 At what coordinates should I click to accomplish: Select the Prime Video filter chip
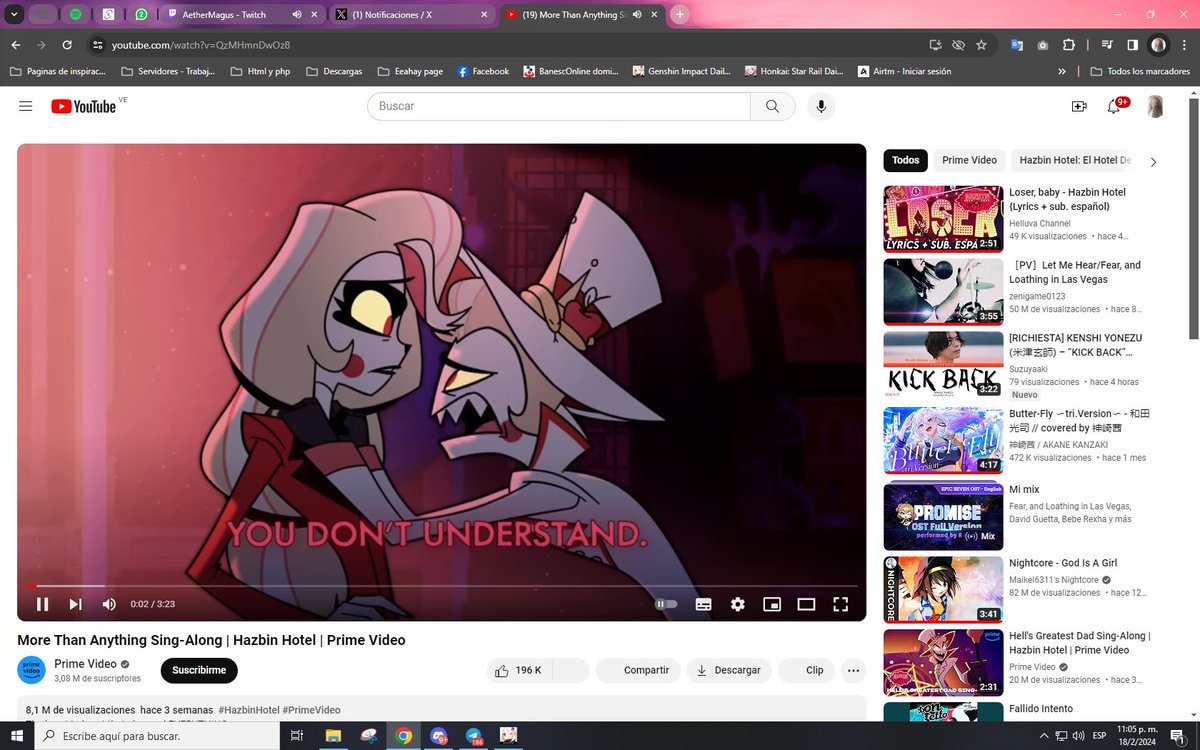click(969, 160)
